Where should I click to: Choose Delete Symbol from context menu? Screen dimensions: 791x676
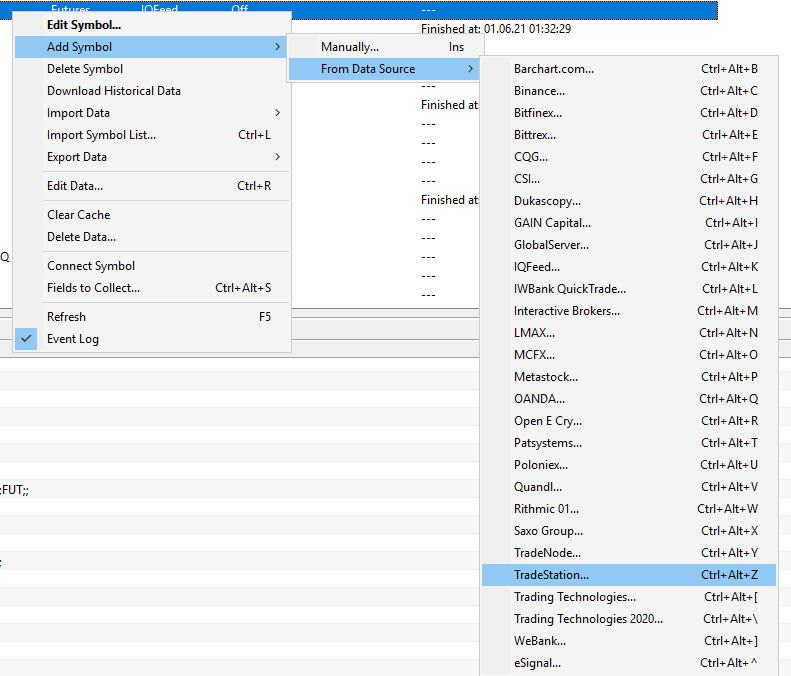(151, 69)
